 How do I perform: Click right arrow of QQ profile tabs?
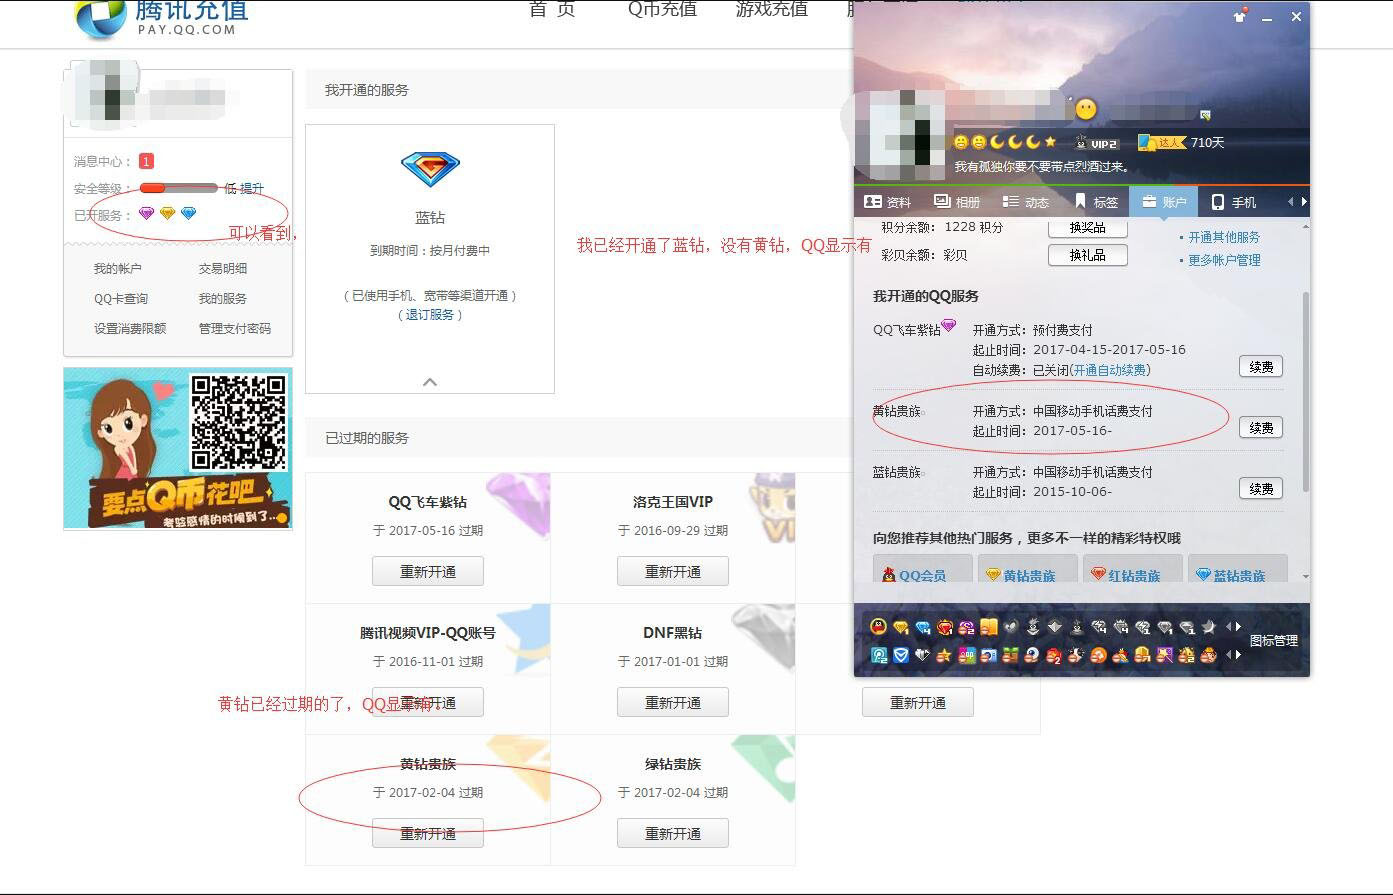click(1304, 201)
